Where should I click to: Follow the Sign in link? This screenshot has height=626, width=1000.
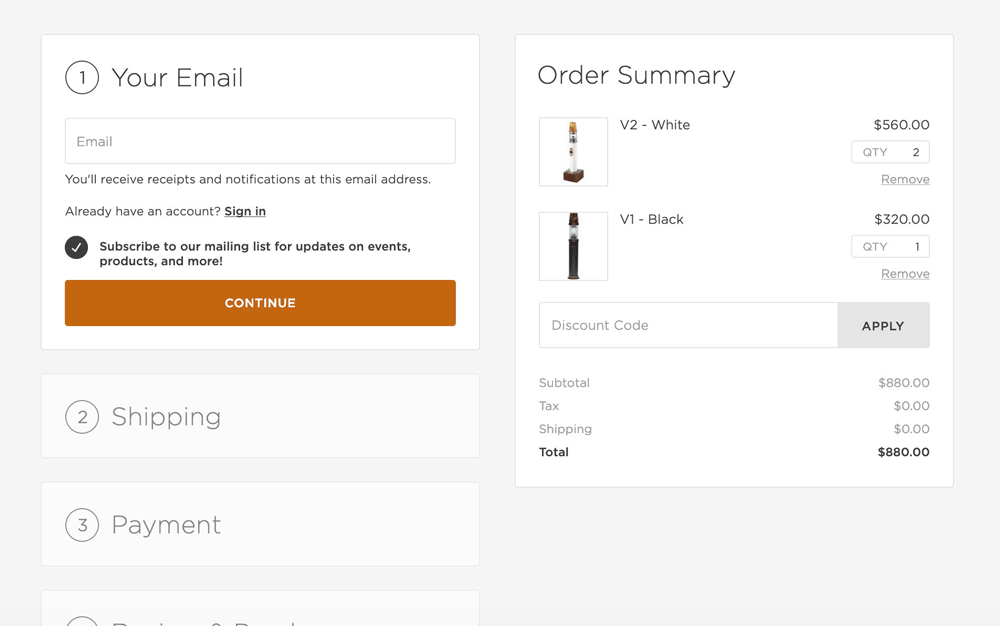click(245, 211)
